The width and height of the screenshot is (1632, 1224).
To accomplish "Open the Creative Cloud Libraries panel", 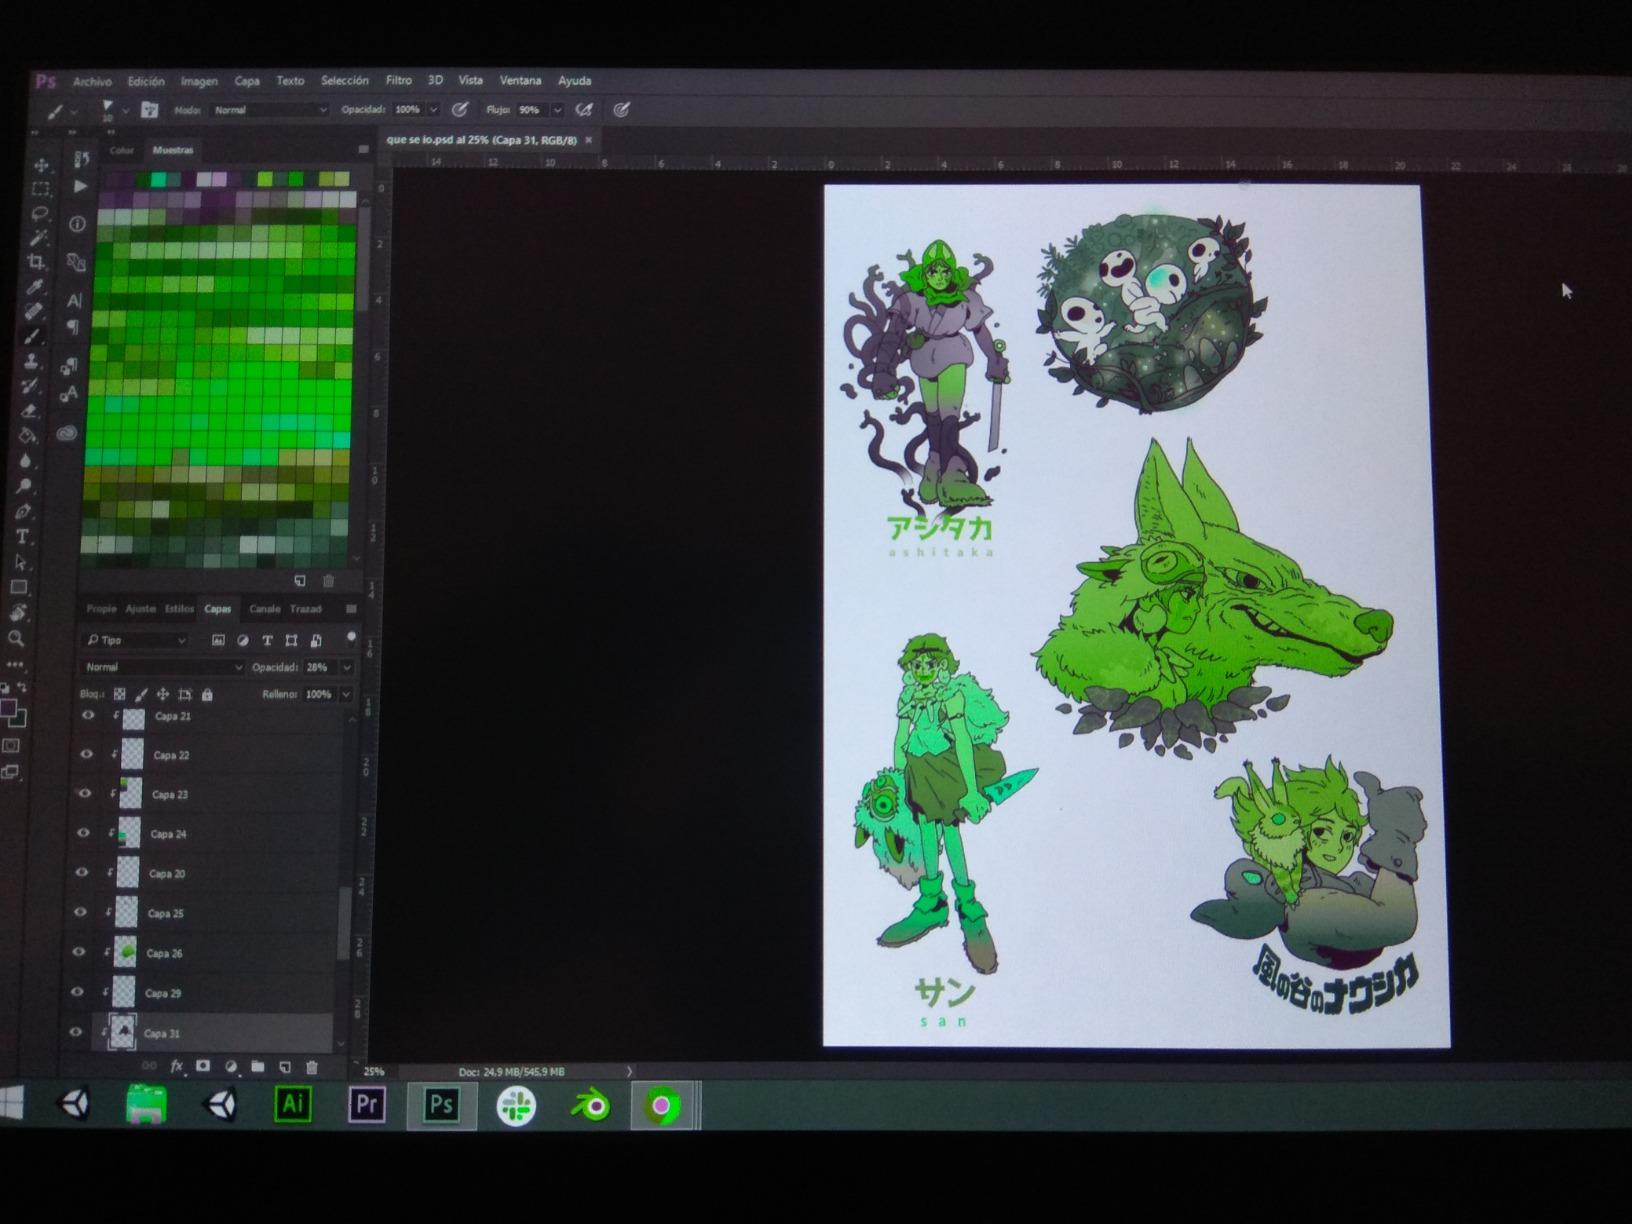I will point(67,432).
